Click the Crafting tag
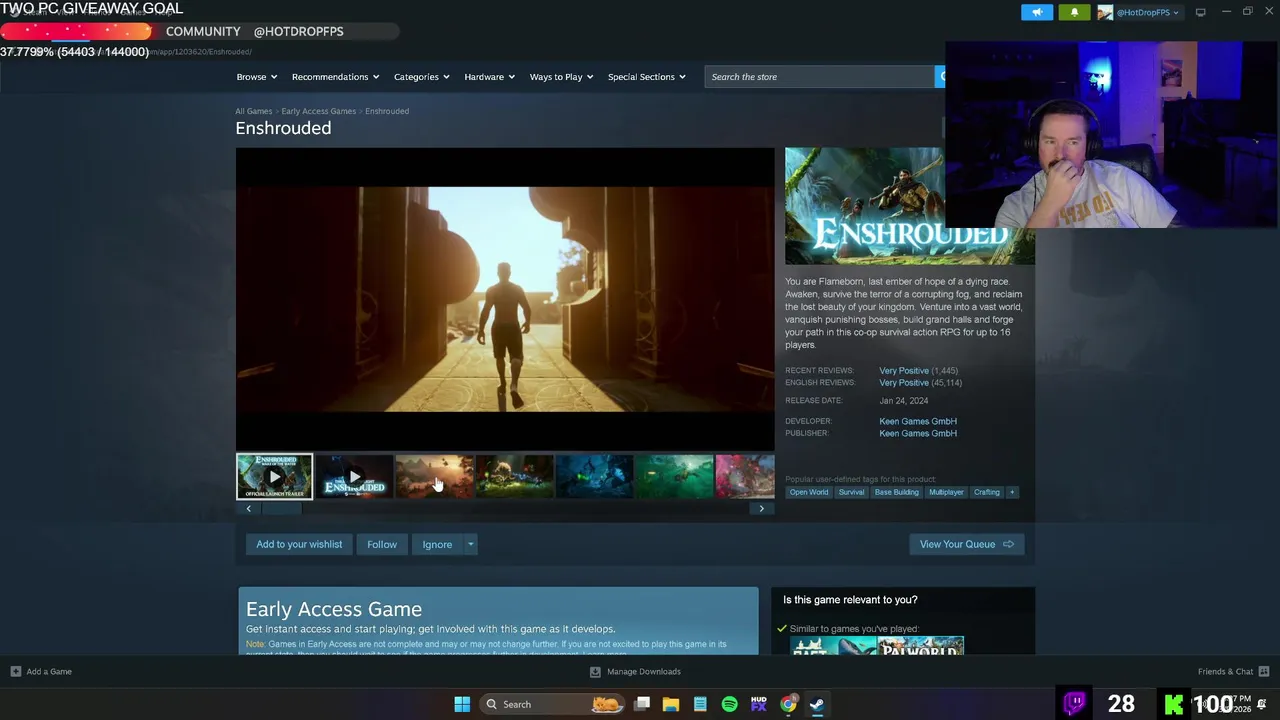Viewport: 1280px width, 720px height. [987, 492]
